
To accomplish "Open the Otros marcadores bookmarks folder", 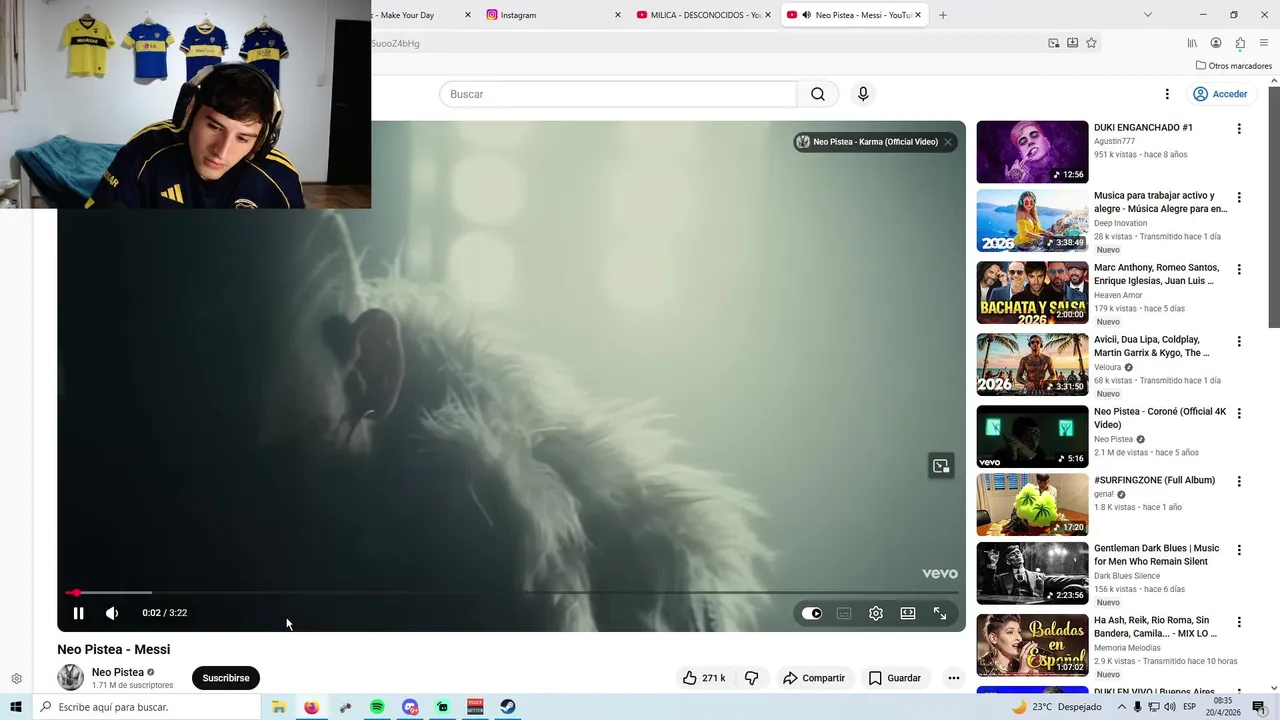I will coord(1234,66).
